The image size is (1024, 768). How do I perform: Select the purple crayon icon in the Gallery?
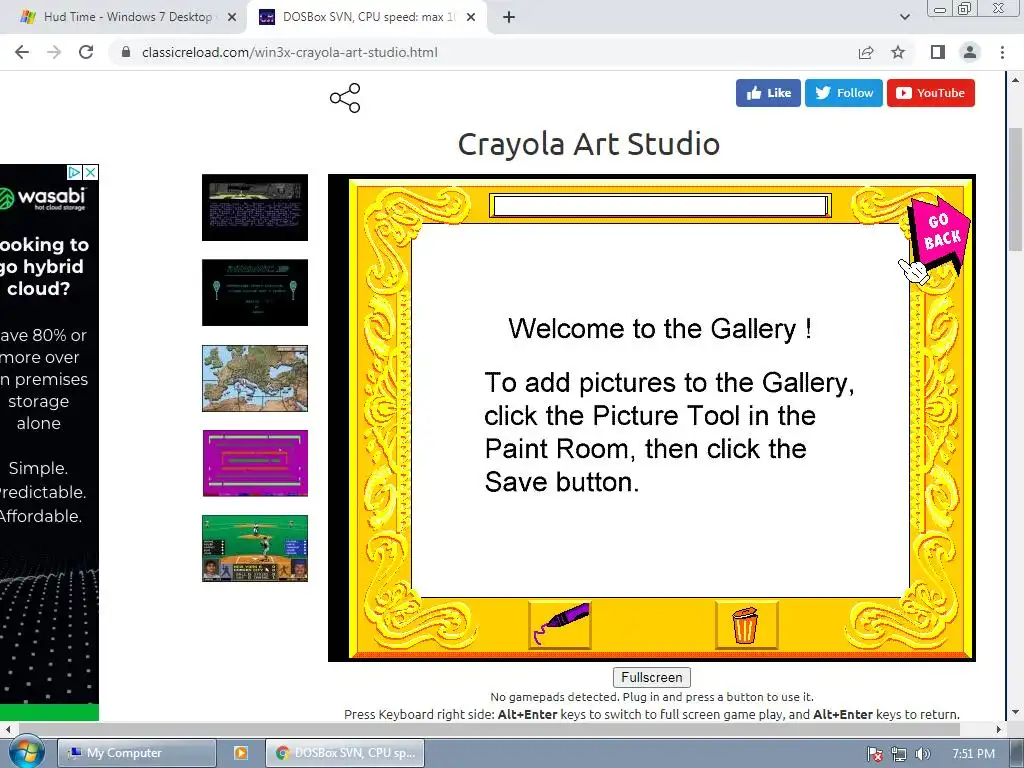(560, 625)
